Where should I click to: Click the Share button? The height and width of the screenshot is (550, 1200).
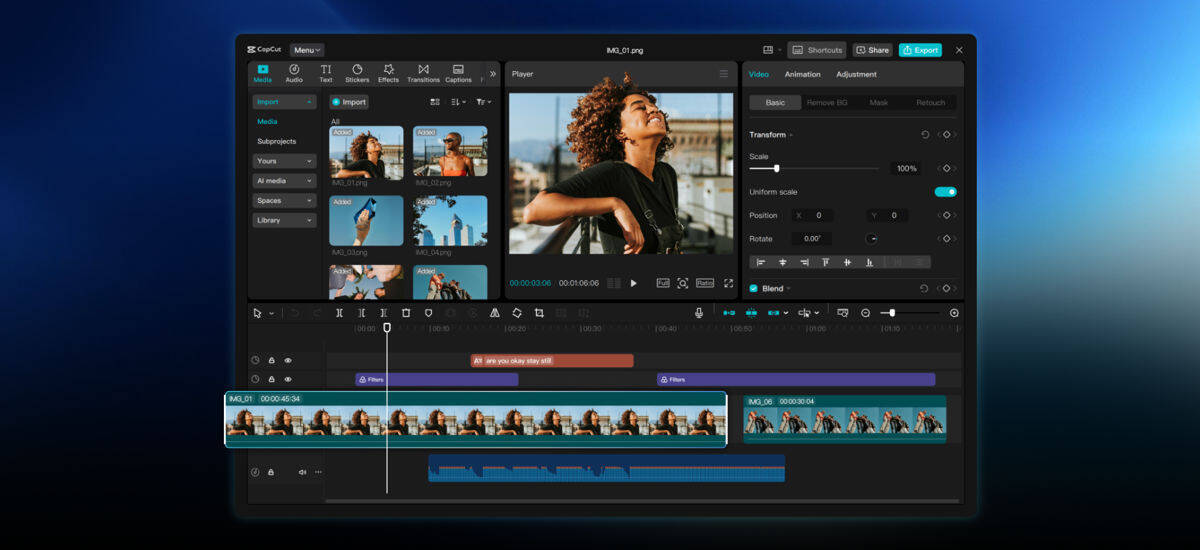[872, 50]
